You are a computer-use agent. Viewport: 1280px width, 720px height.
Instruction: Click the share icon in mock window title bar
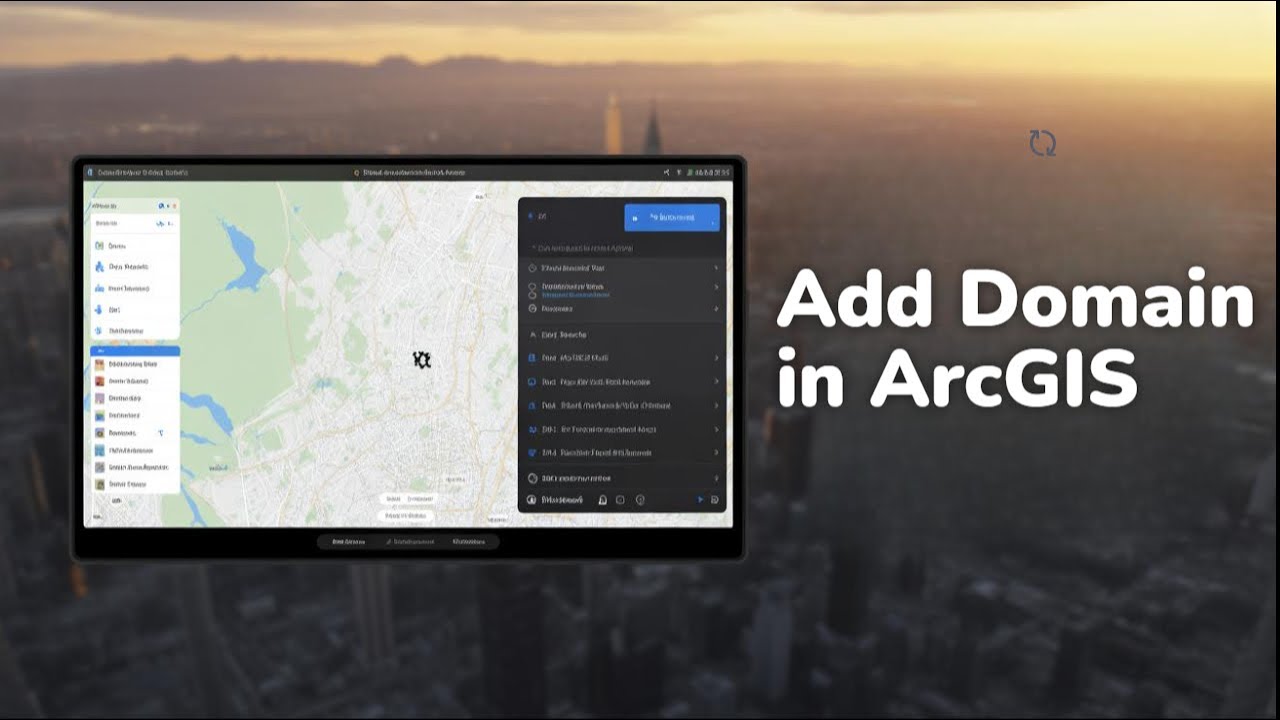[x=667, y=173]
